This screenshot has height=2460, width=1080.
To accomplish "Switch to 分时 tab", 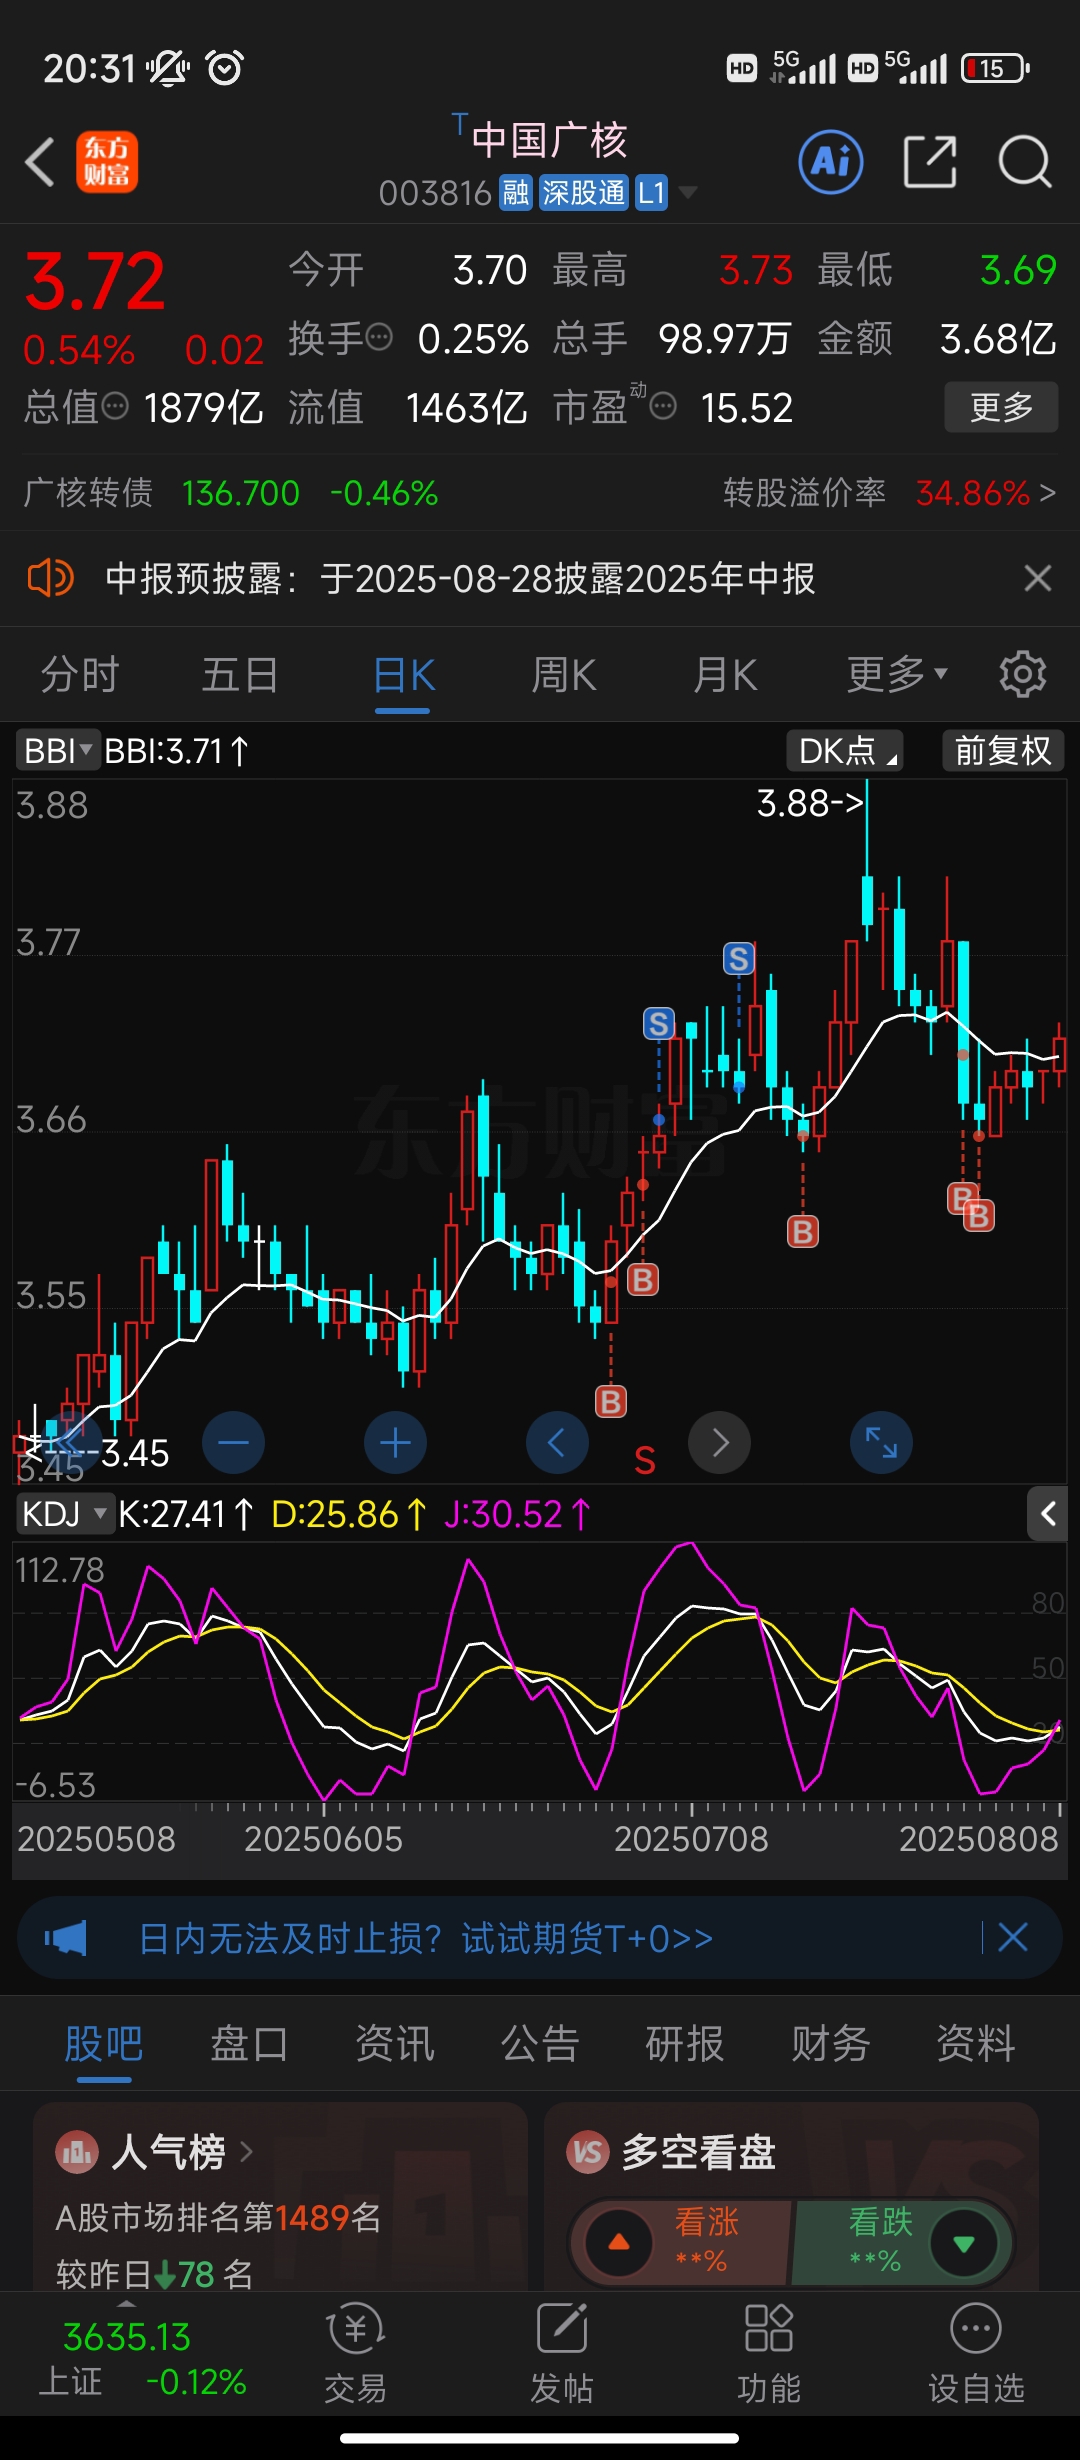I will pyautogui.click(x=80, y=674).
